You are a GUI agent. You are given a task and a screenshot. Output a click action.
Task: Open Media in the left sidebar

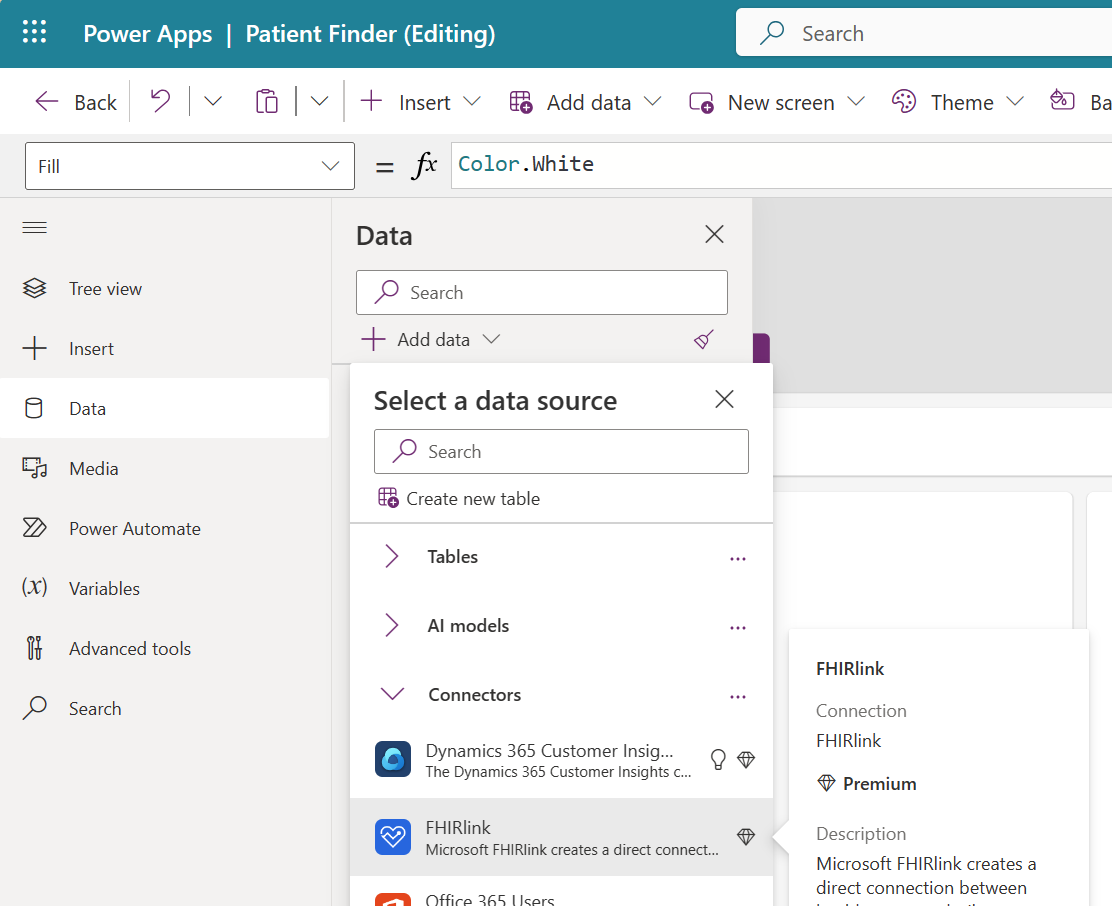point(165,469)
